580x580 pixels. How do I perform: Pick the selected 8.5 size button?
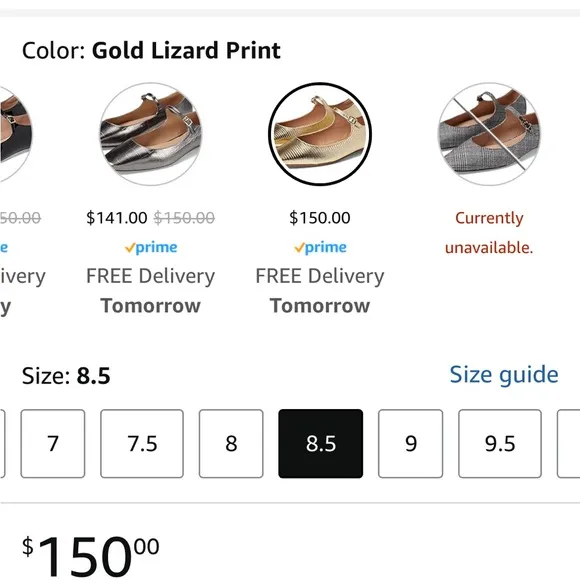321,444
